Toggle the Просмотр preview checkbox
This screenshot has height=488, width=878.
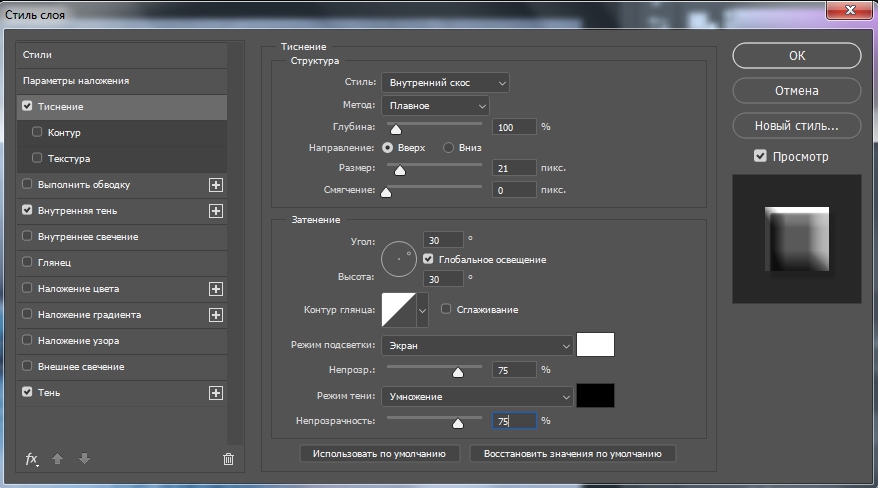click(x=760, y=156)
